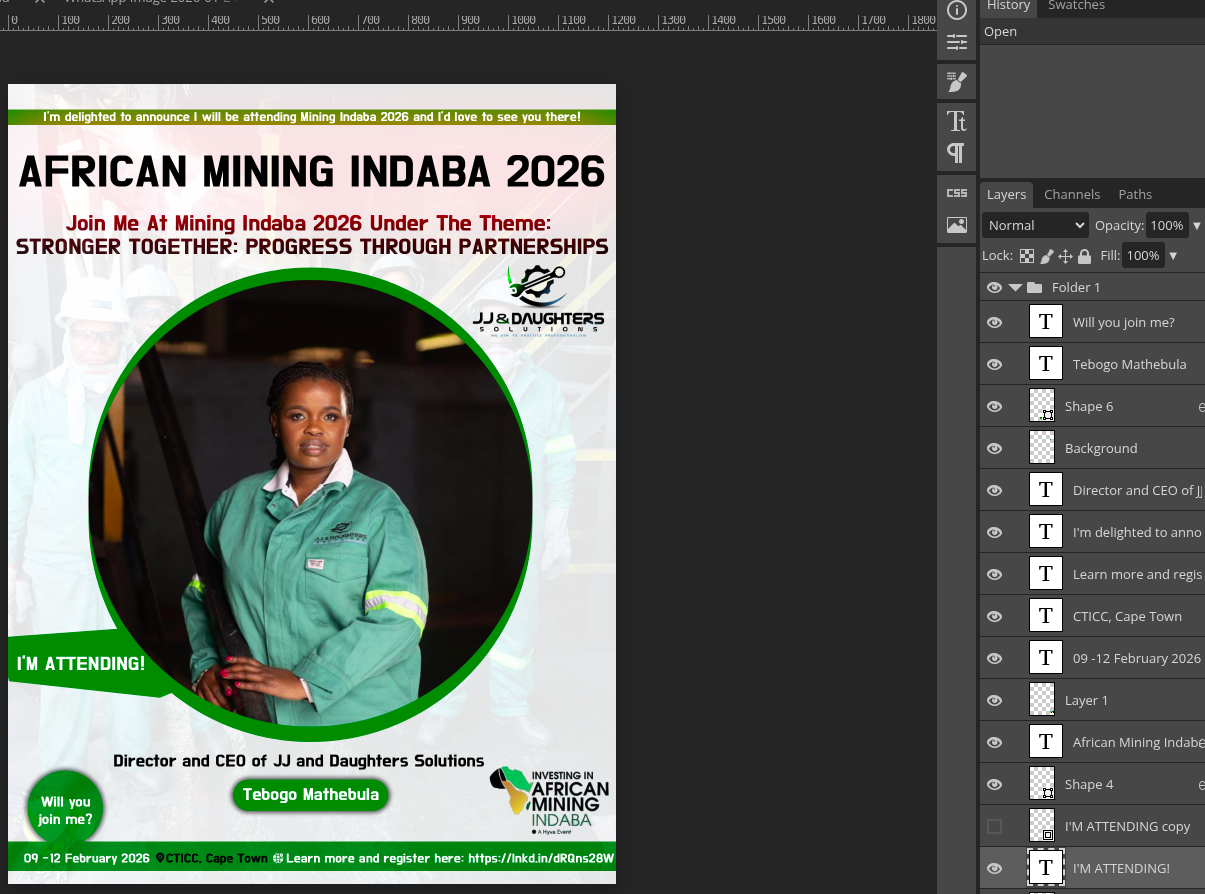This screenshot has height=894, width=1205.
Task: Open the Paragraph panel icon
Action: point(957,153)
